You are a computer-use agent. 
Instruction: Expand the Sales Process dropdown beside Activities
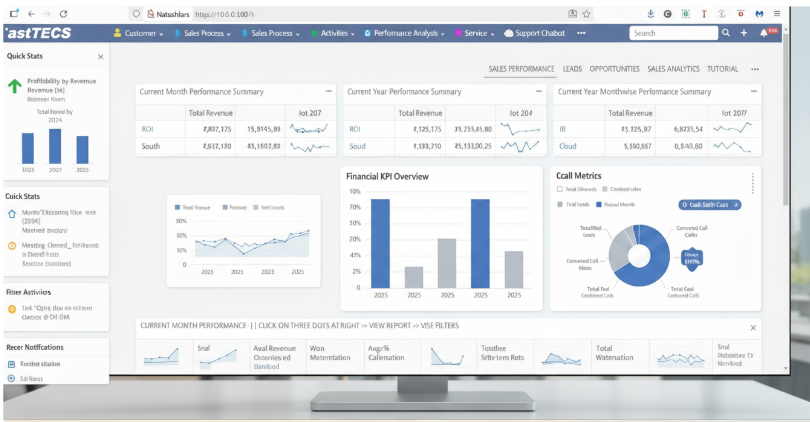click(271, 33)
